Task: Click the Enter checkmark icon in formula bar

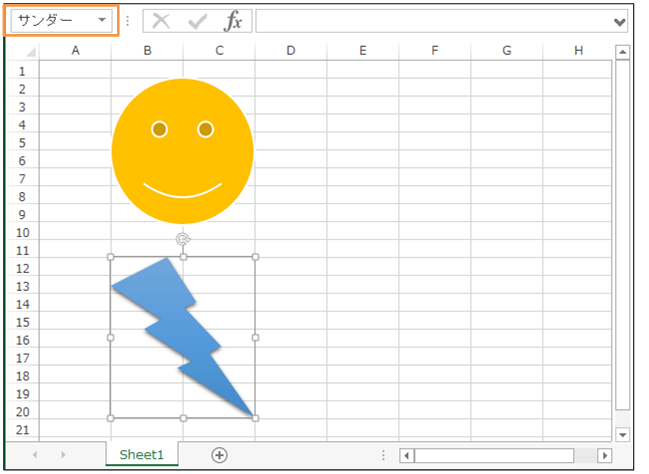Action: pos(197,21)
